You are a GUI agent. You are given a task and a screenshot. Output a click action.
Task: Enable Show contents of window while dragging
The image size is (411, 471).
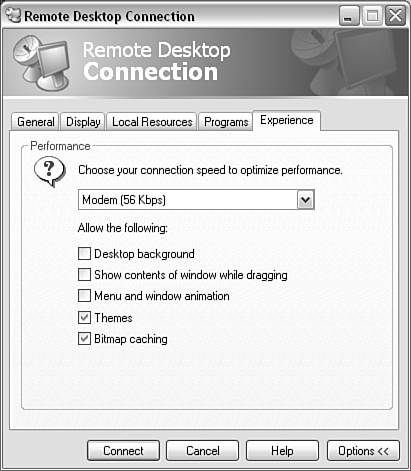[84, 275]
